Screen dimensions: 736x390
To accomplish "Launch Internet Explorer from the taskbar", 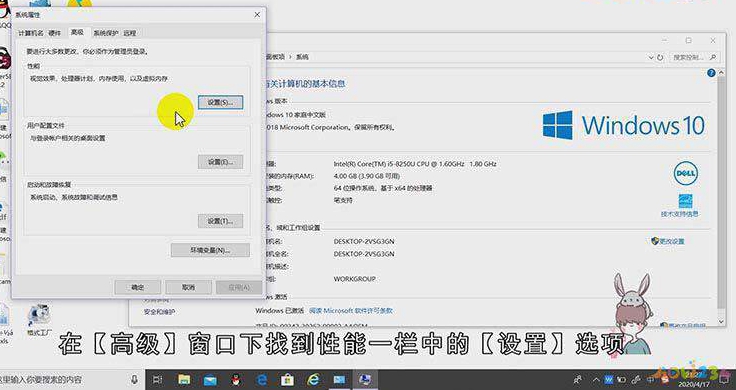I will tap(313, 379).
